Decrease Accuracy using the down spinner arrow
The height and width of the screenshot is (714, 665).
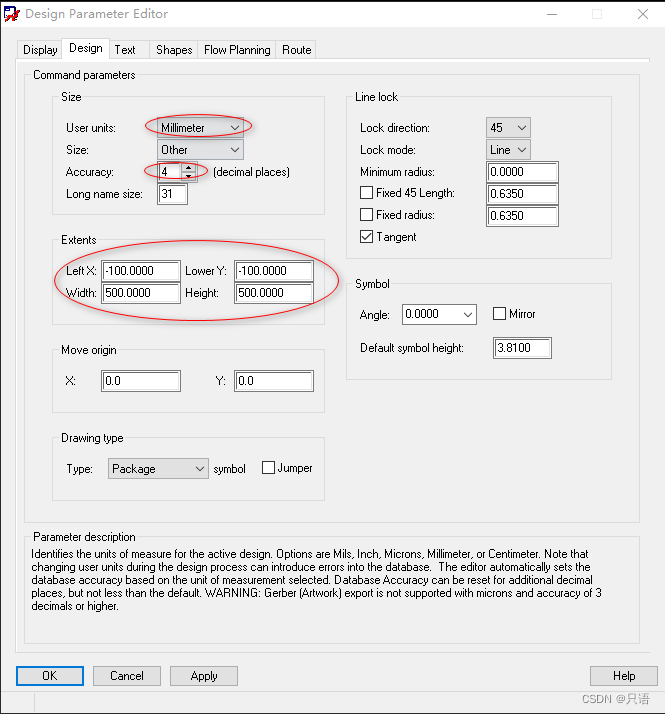point(187,176)
